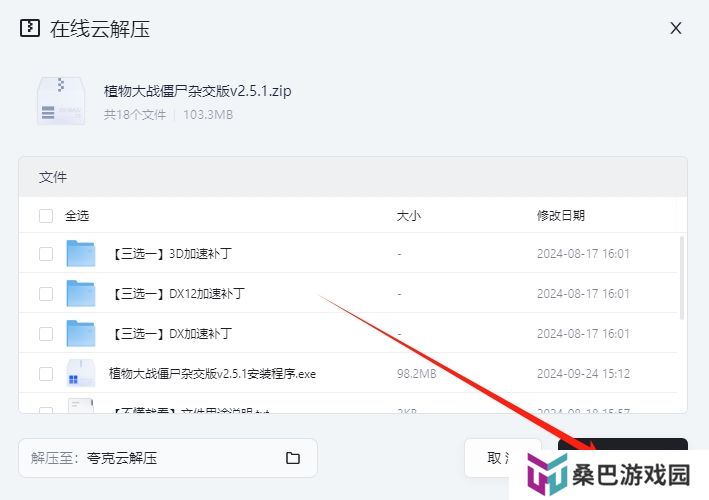The width and height of the screenshot is (709, 500).
Task: Click the 解压至: 夸克云解压 destination field
Action: [168, 458]
